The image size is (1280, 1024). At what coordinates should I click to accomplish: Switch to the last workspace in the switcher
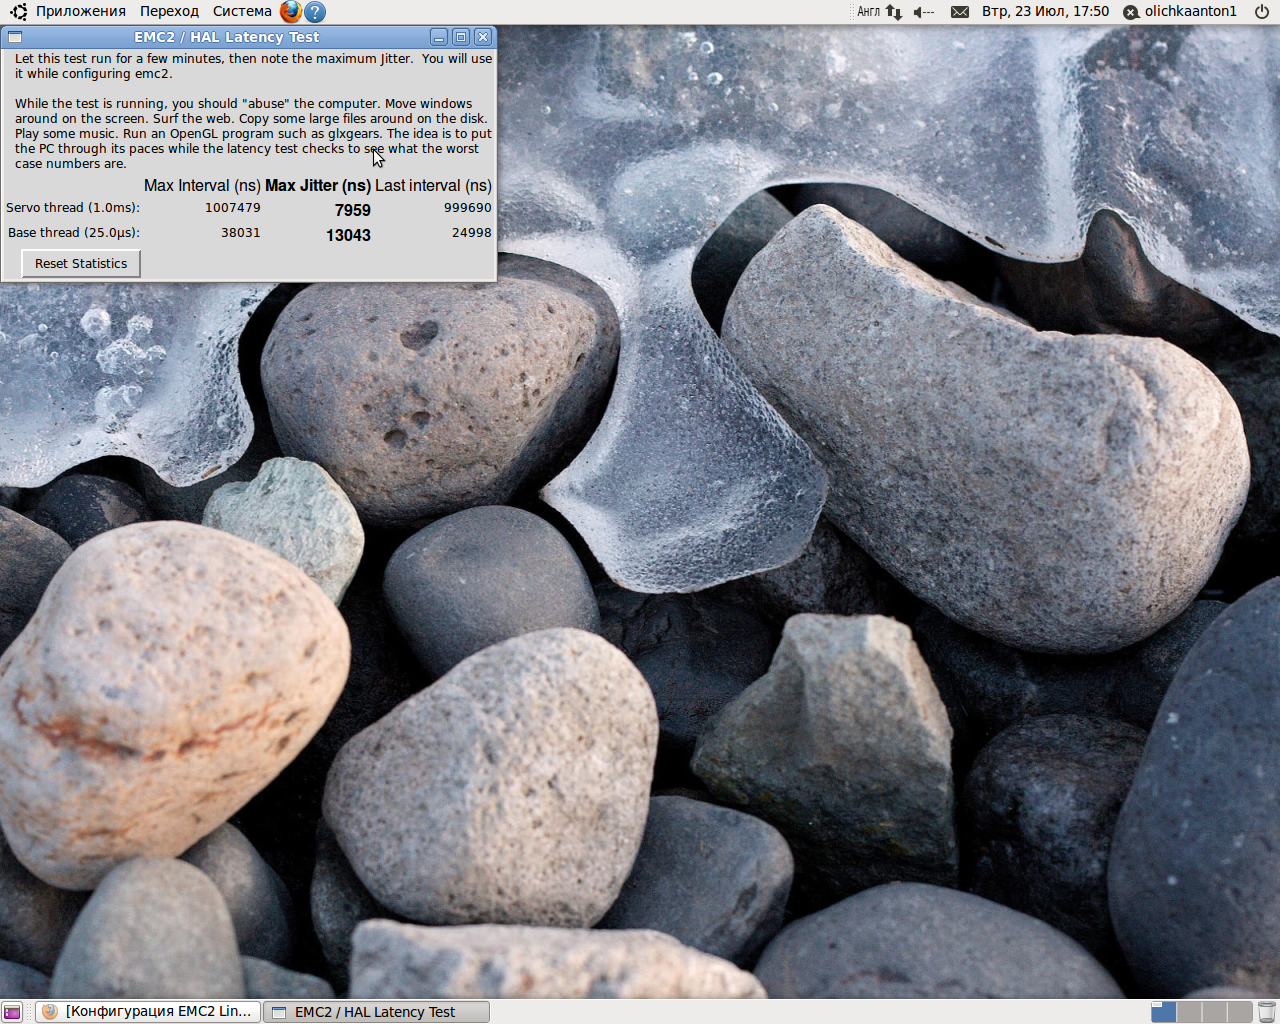point(1239,1012)
